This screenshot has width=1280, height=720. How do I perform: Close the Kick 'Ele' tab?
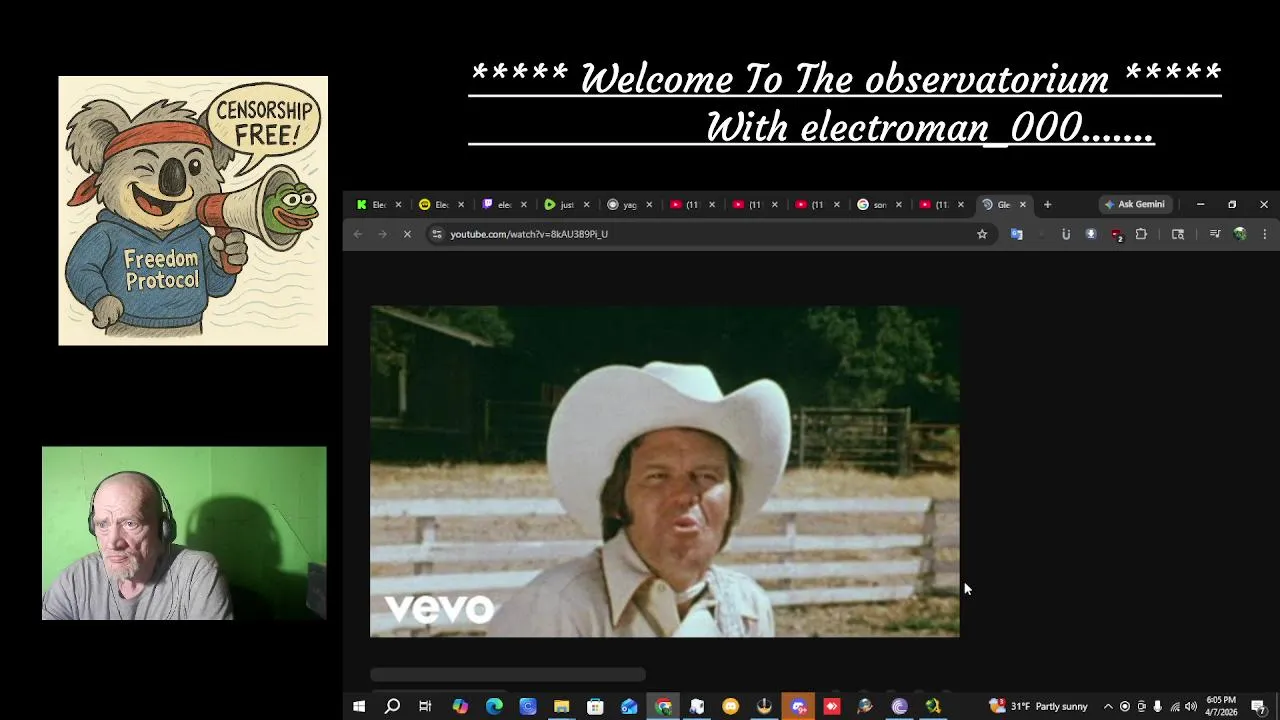(x=398, y=204)
